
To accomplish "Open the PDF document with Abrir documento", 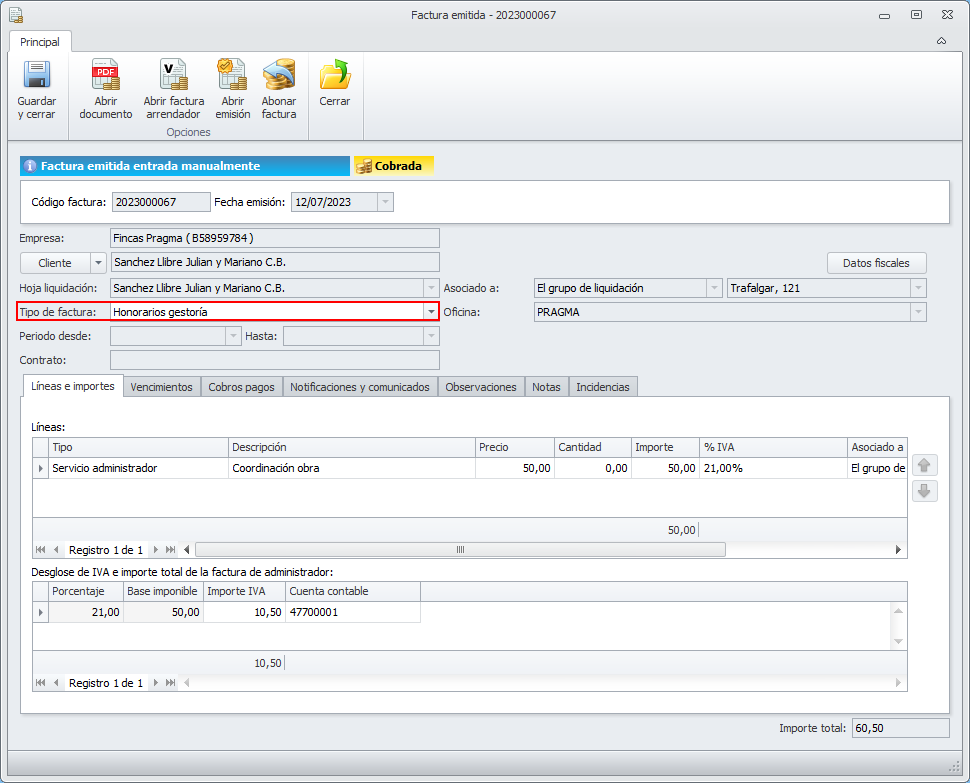I will (105, 77).
